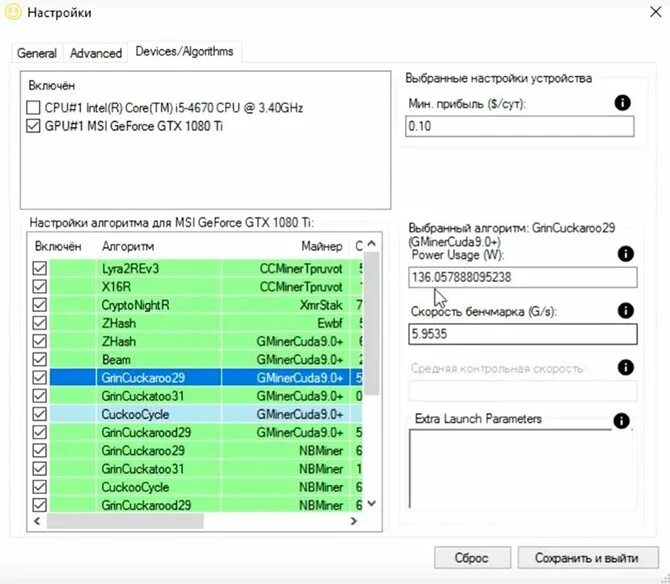Click info icon beside Power Usage (W)
The width and height of the screenshot is (670, 584).
tap(626, 254)
